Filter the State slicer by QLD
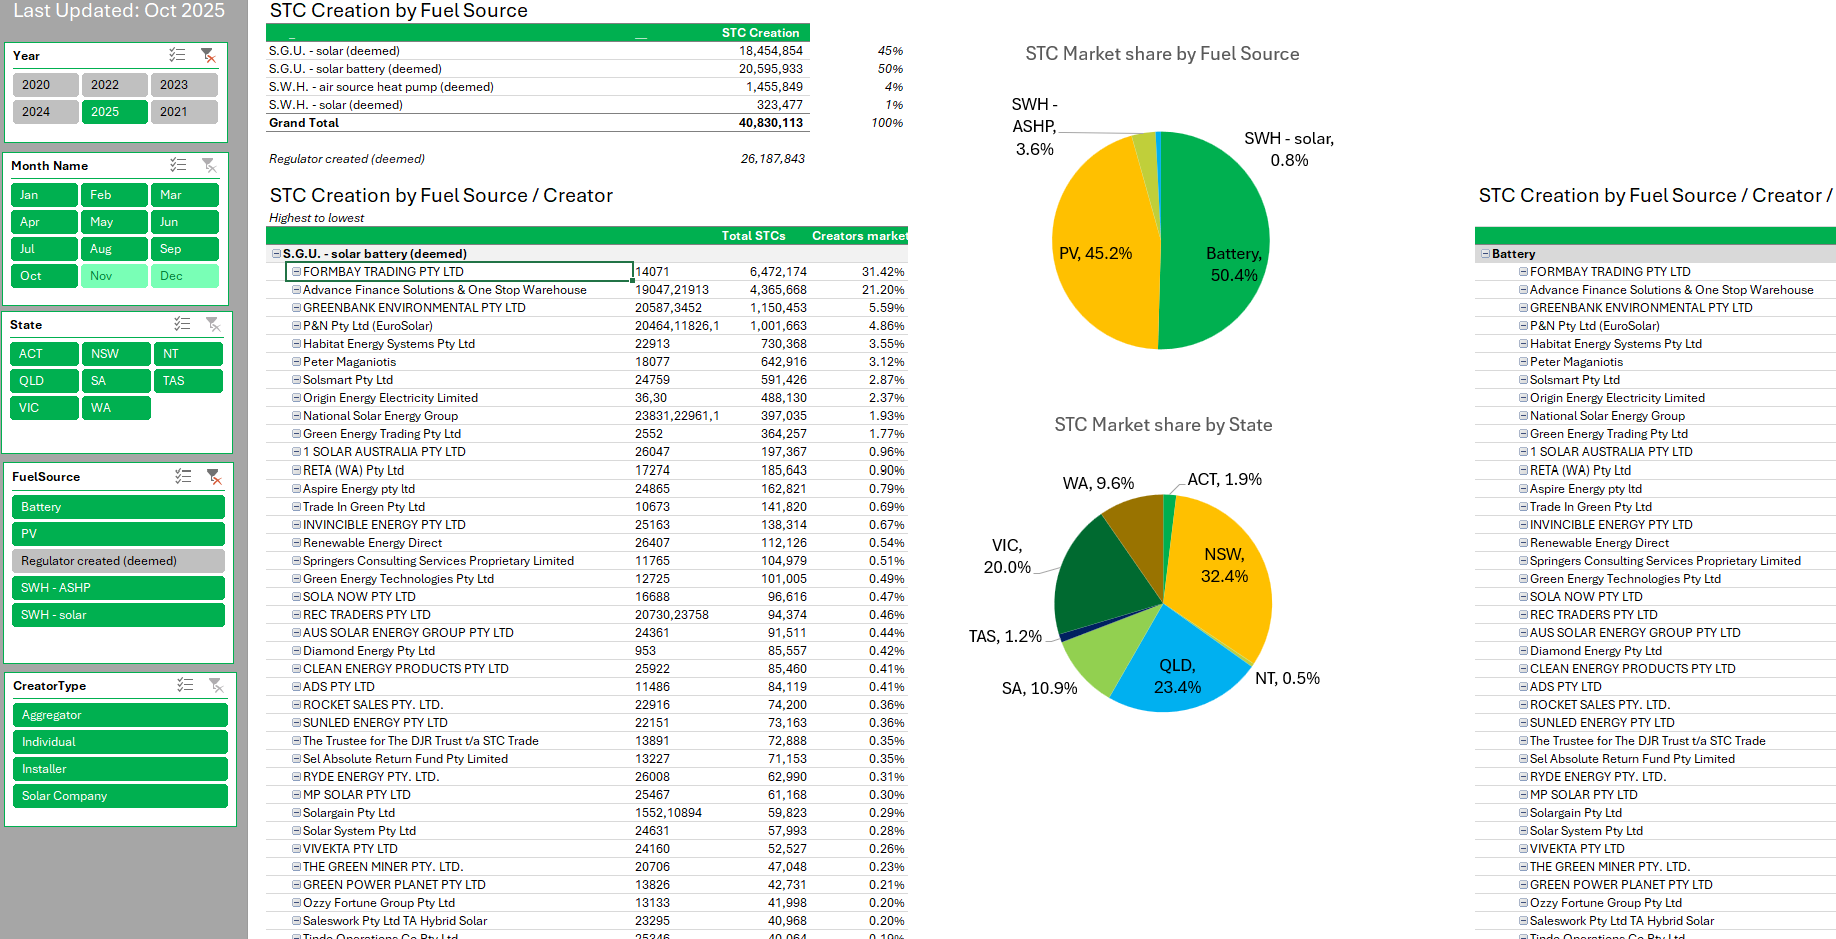Viewport: 1836px width, 939px height. [x=44, y=381]
